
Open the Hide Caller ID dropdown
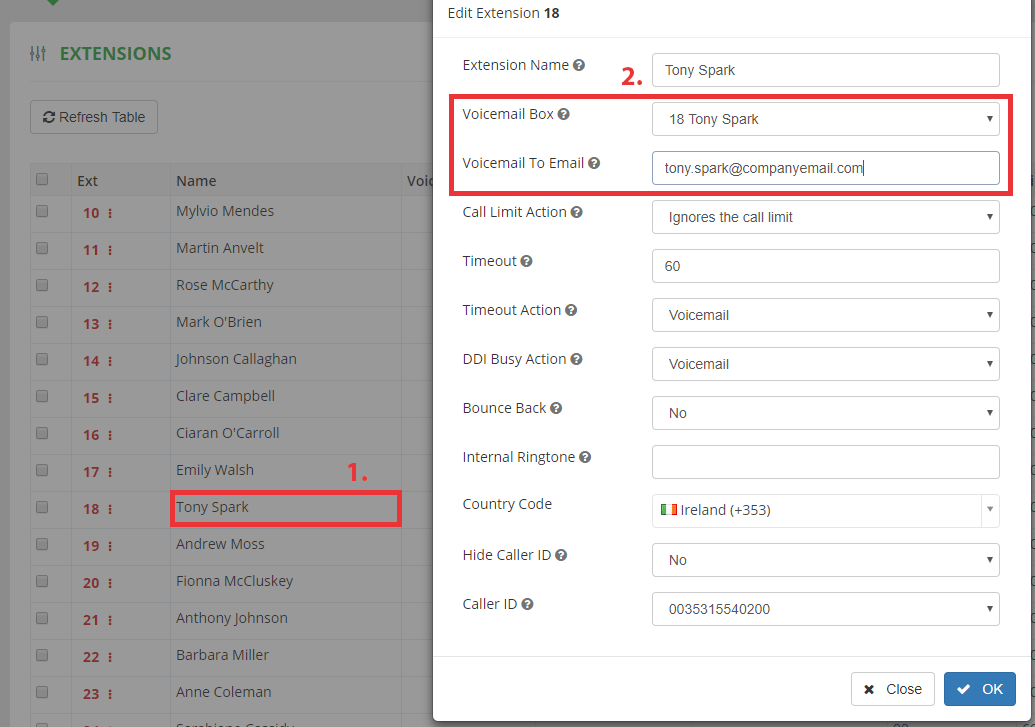(825, 560)
